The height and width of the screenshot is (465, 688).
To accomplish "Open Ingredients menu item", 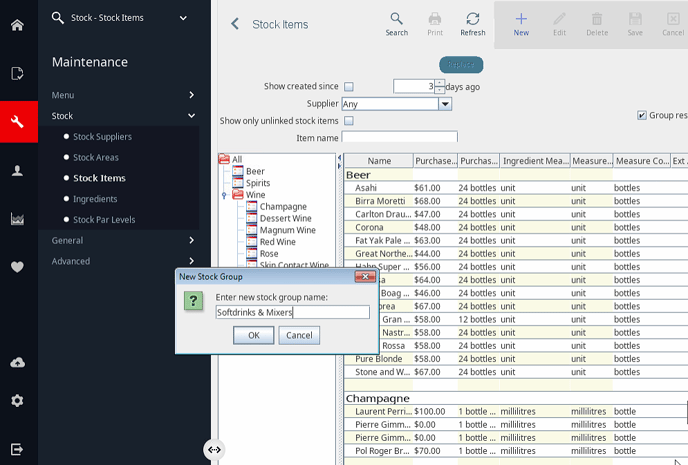I will (95, 199).
